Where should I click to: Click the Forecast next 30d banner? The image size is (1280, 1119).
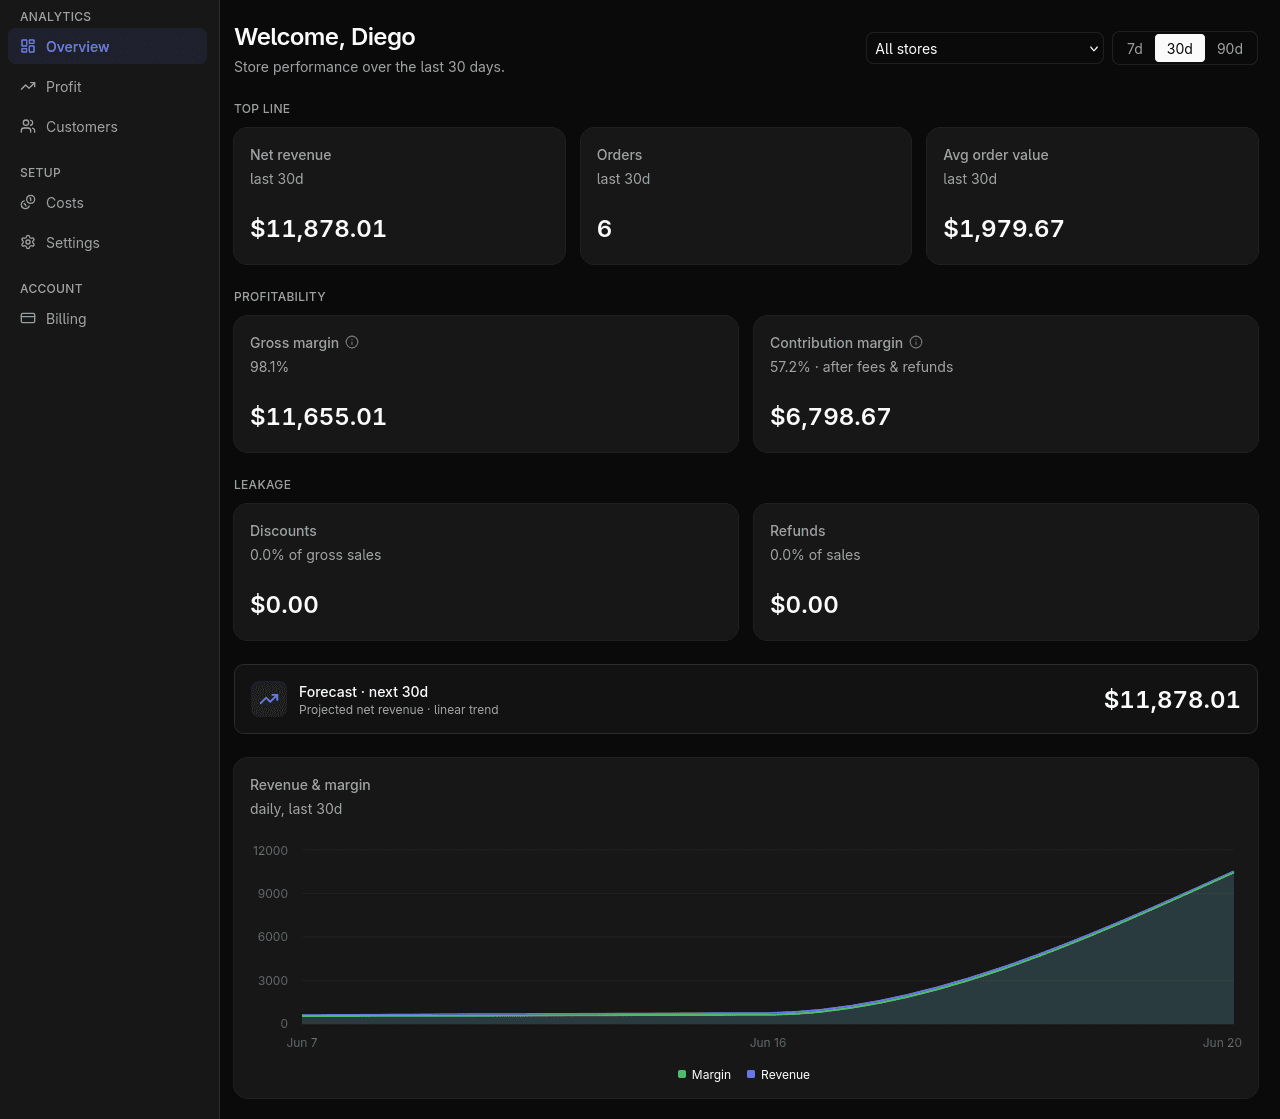click(746, 699)
